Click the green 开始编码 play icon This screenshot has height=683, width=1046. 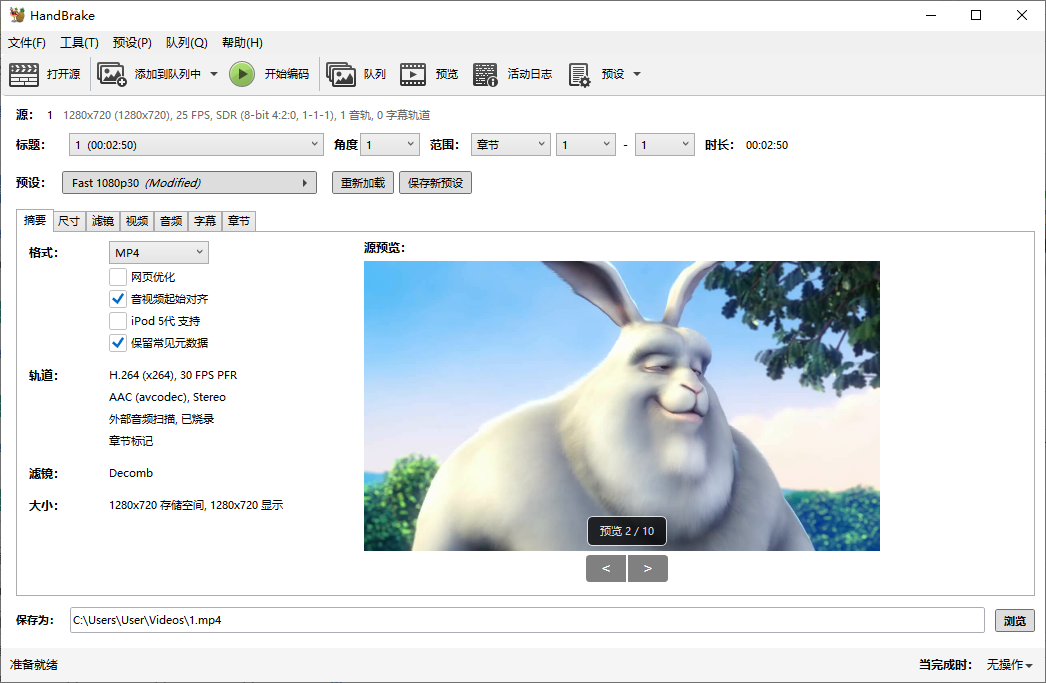point(242,74)
